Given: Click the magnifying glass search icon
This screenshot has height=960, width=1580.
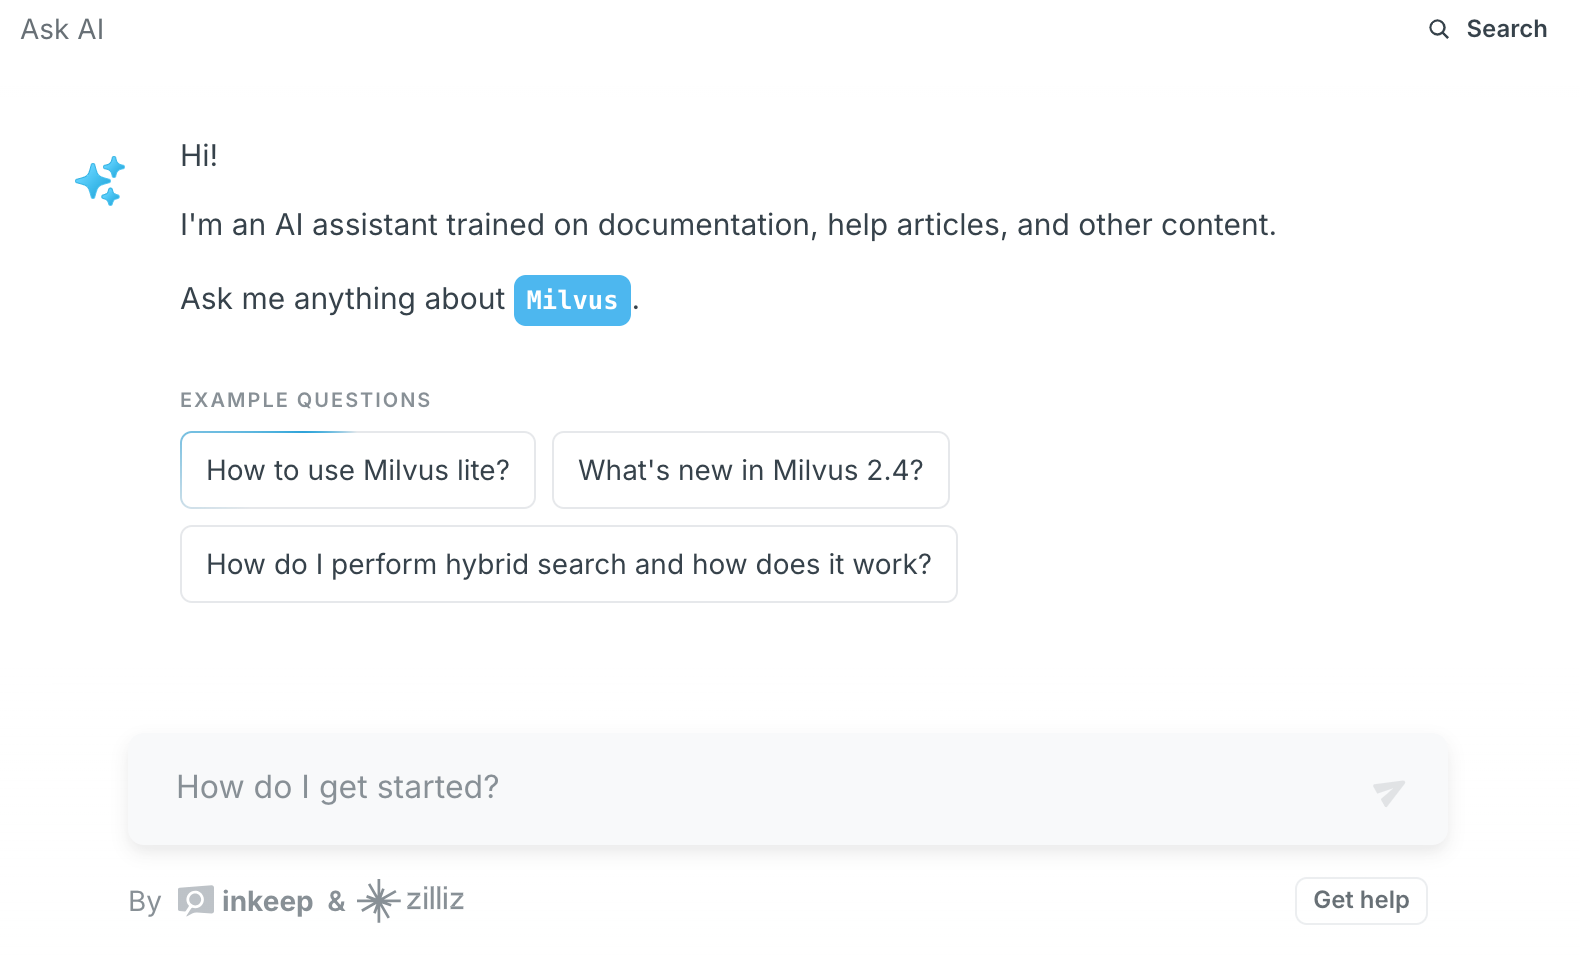Looking at the screenshot, I should point(1438,29).
